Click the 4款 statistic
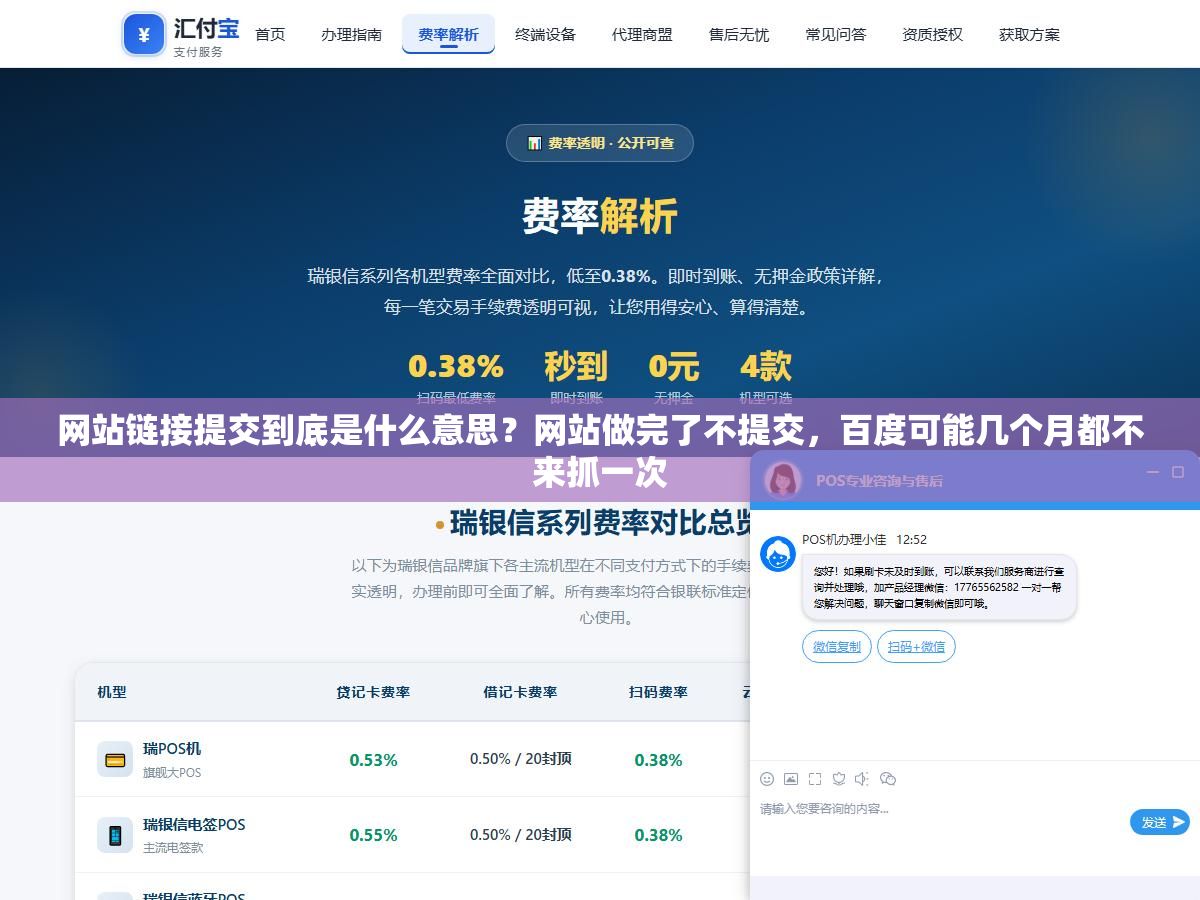The width and height of the screenshot is (1200, 900). 766,367
